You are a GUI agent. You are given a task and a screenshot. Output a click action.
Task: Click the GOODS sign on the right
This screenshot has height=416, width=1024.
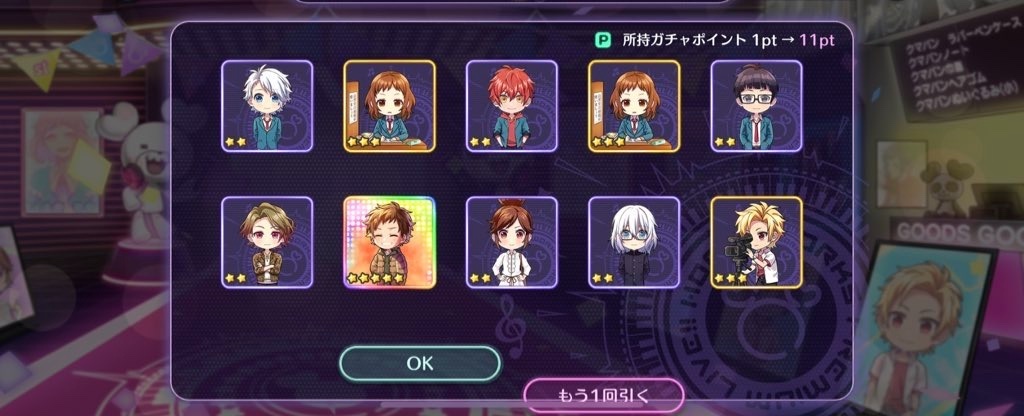tap(957, 233)
